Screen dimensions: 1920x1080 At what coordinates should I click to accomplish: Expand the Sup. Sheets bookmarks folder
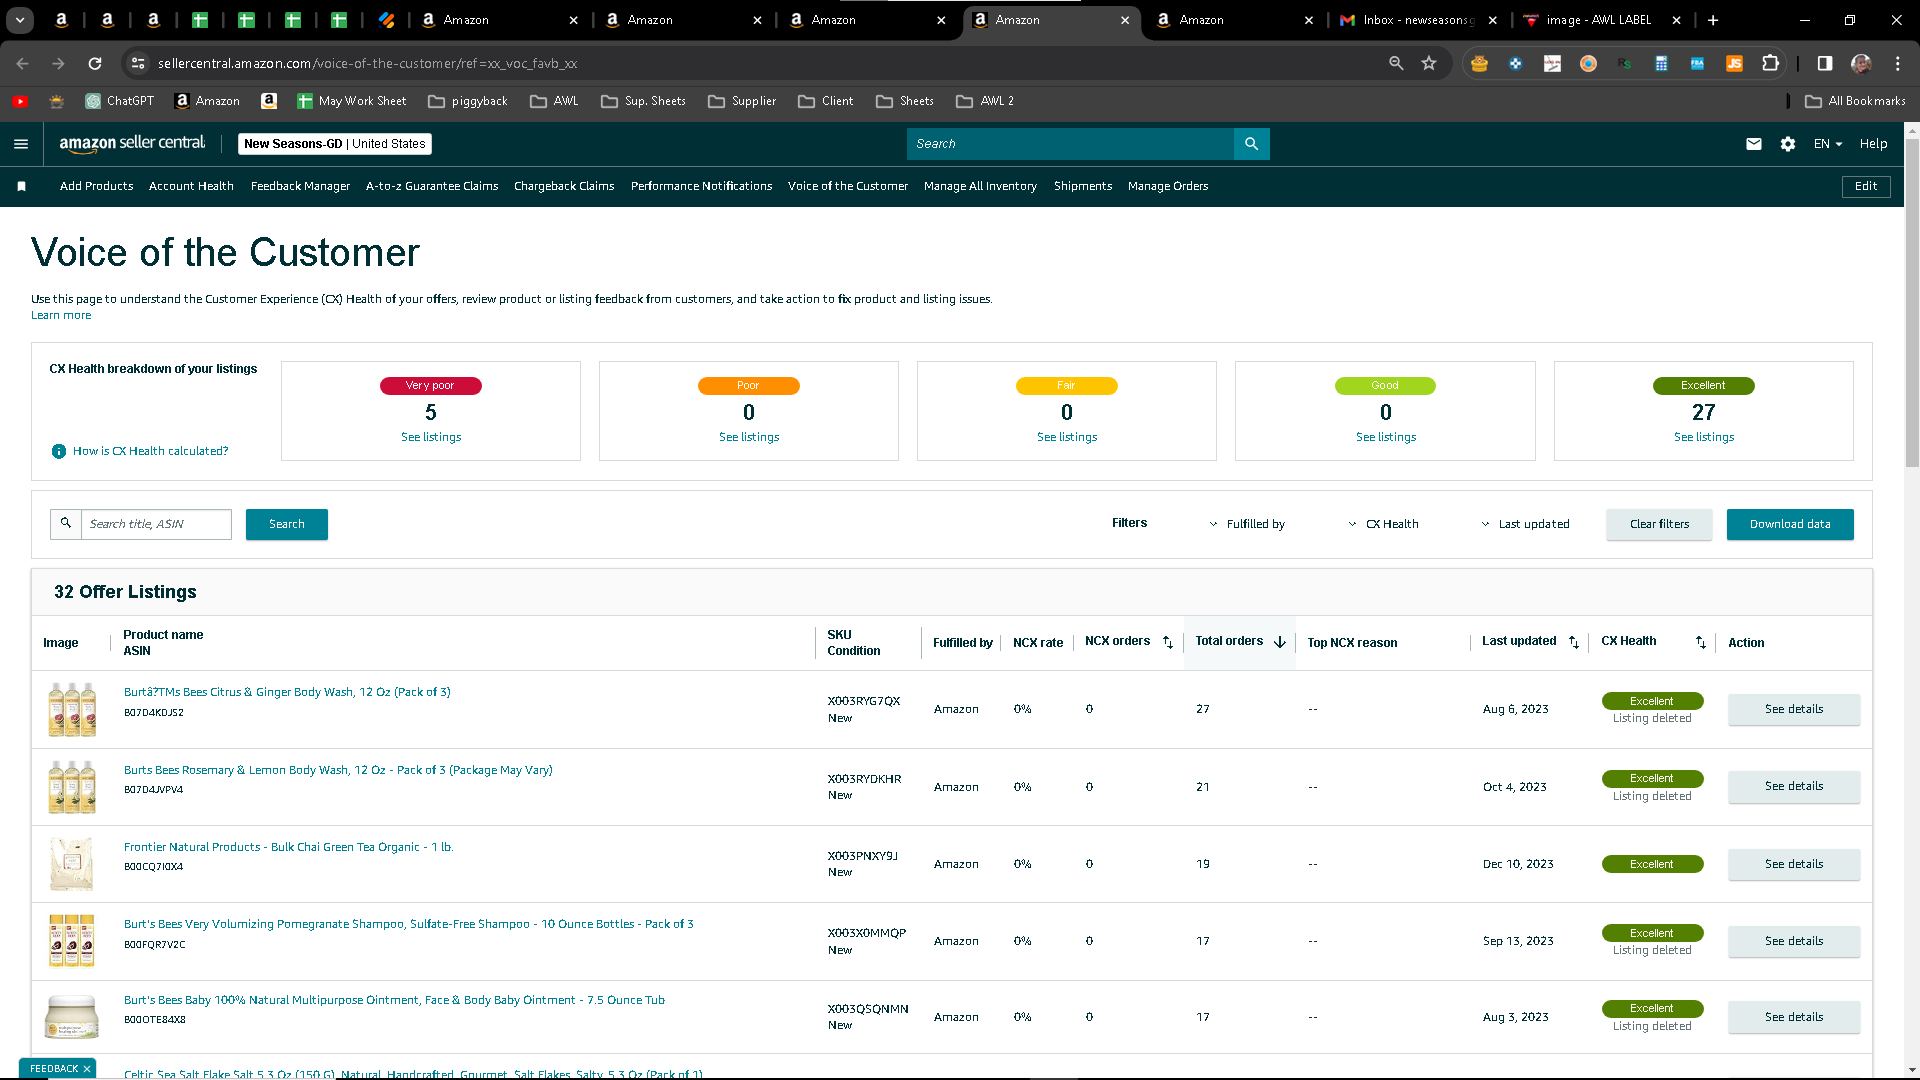pos(643,101)
